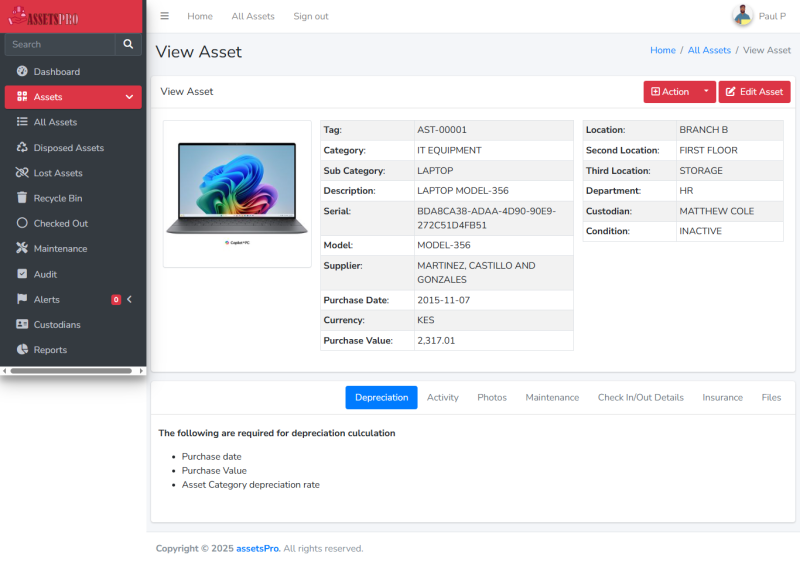Image resolution: width=800 pixels, height=565 pixels.
Task: Select the serial number value
Action: 486,218
